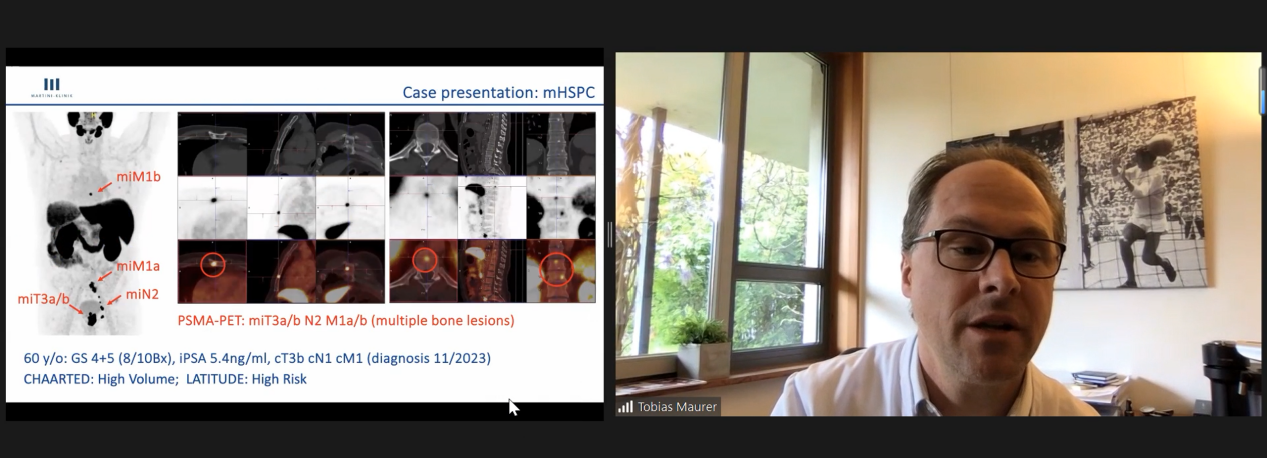Click the Martini-Klinik logo on the slide

coord(51,87)
